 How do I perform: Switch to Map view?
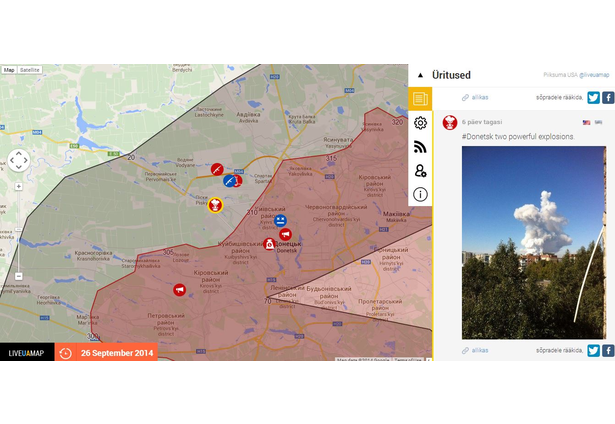tap(9, 70)
